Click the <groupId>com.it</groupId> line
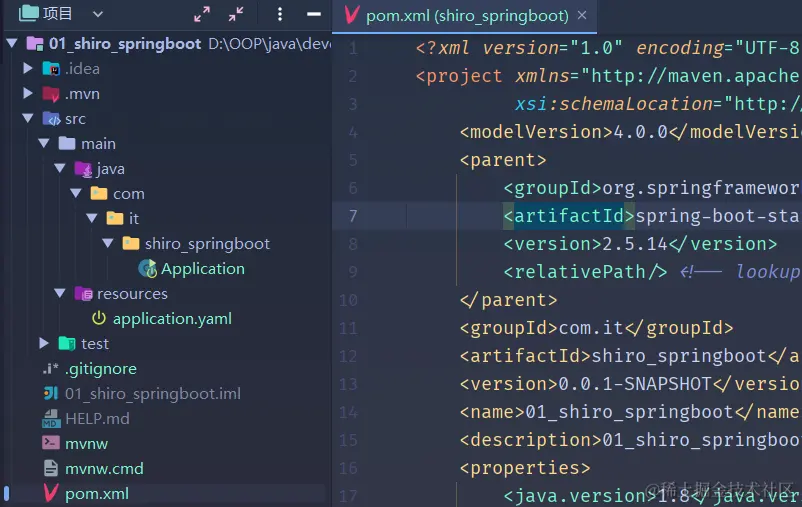The height and width of the screenshot is (507, 802). pyautogui.click(x=596, y=328)
